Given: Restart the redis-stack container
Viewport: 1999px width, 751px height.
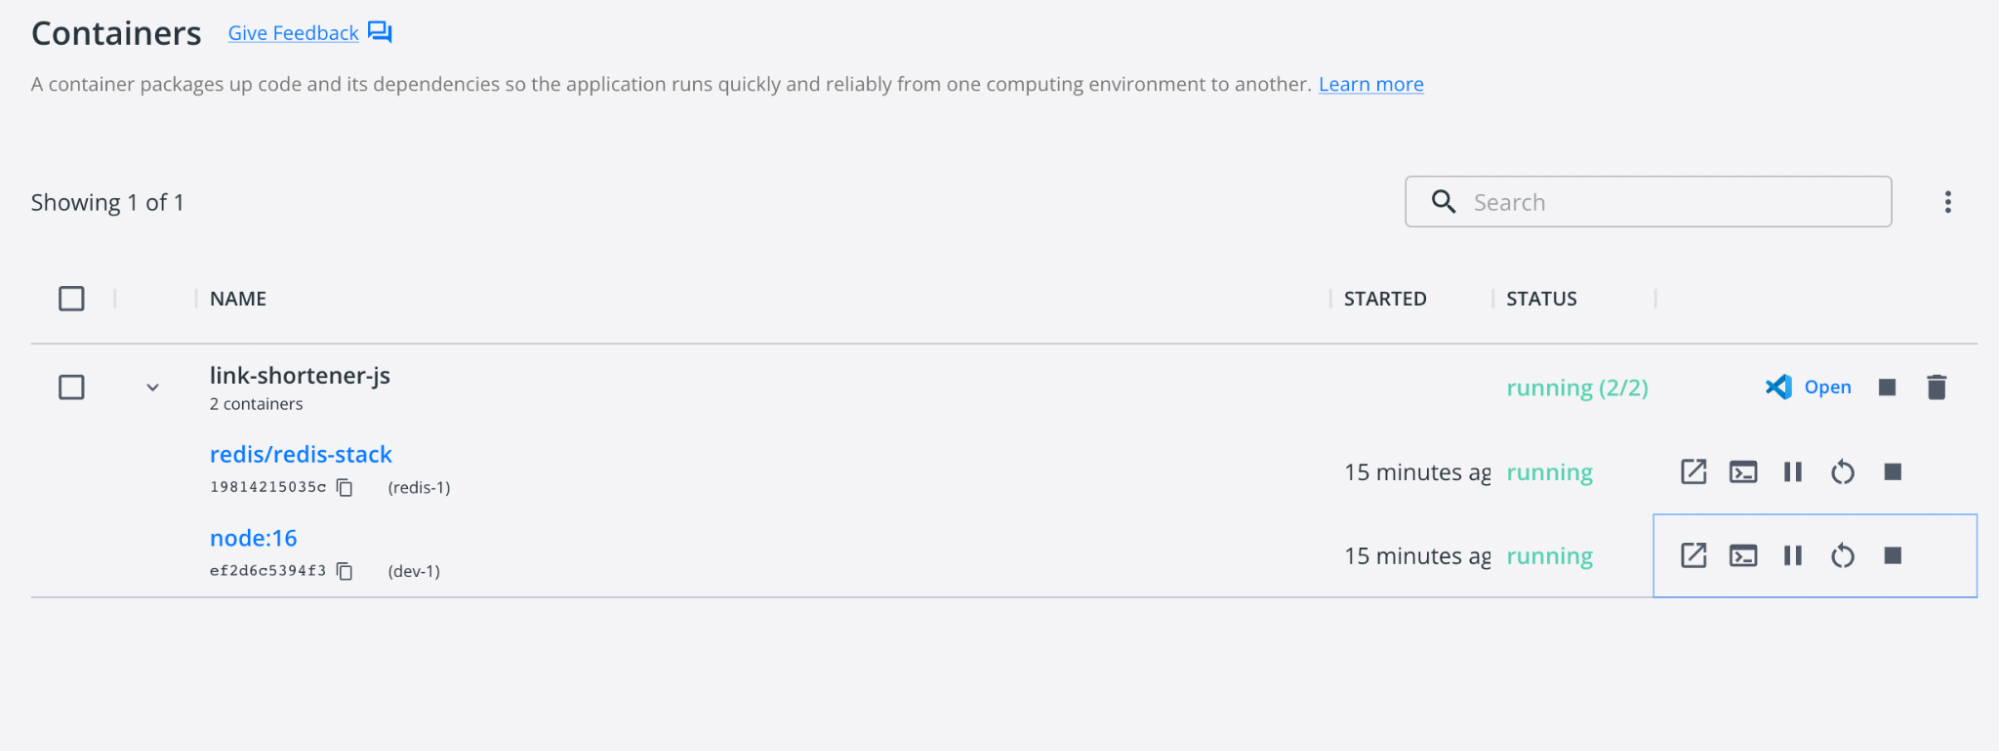Looking at the screenshot, I should 1842,472.
